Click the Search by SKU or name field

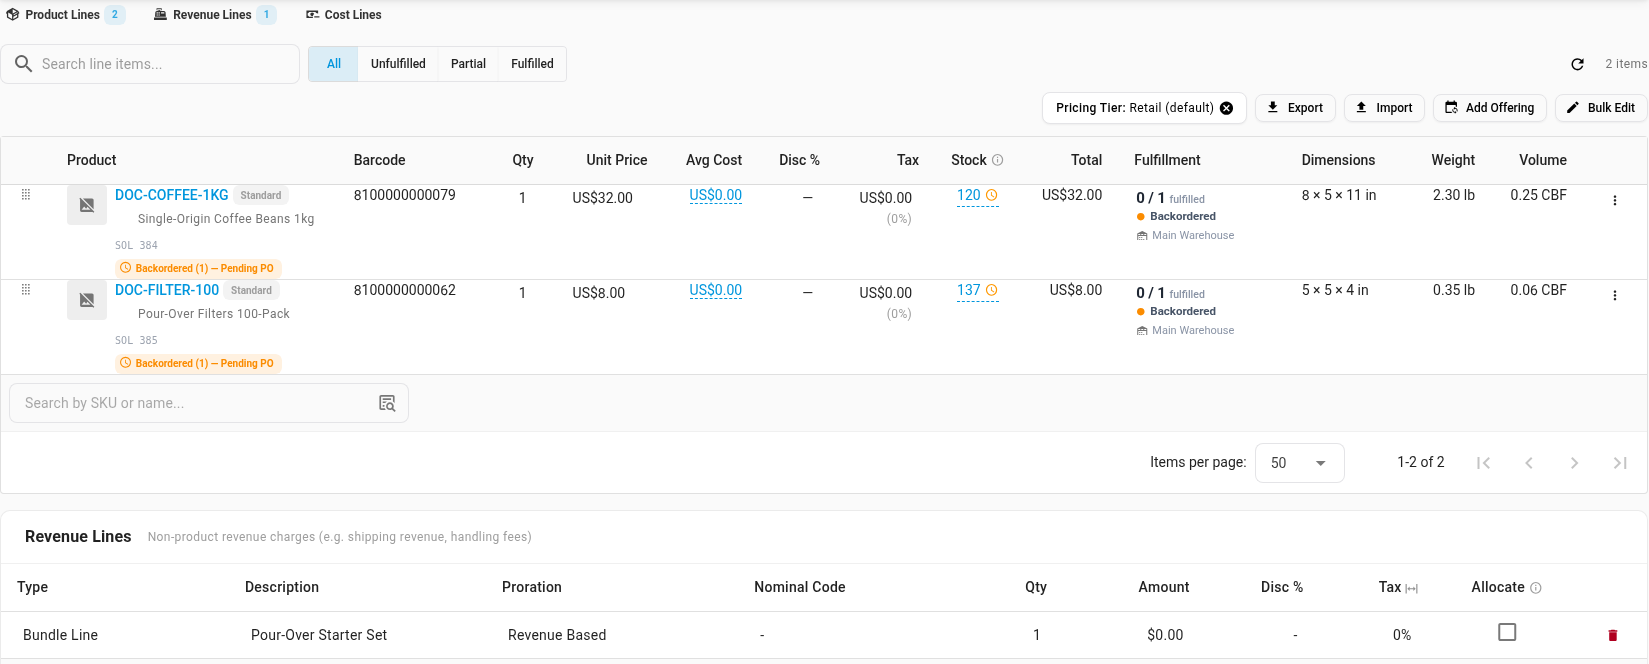209,403
